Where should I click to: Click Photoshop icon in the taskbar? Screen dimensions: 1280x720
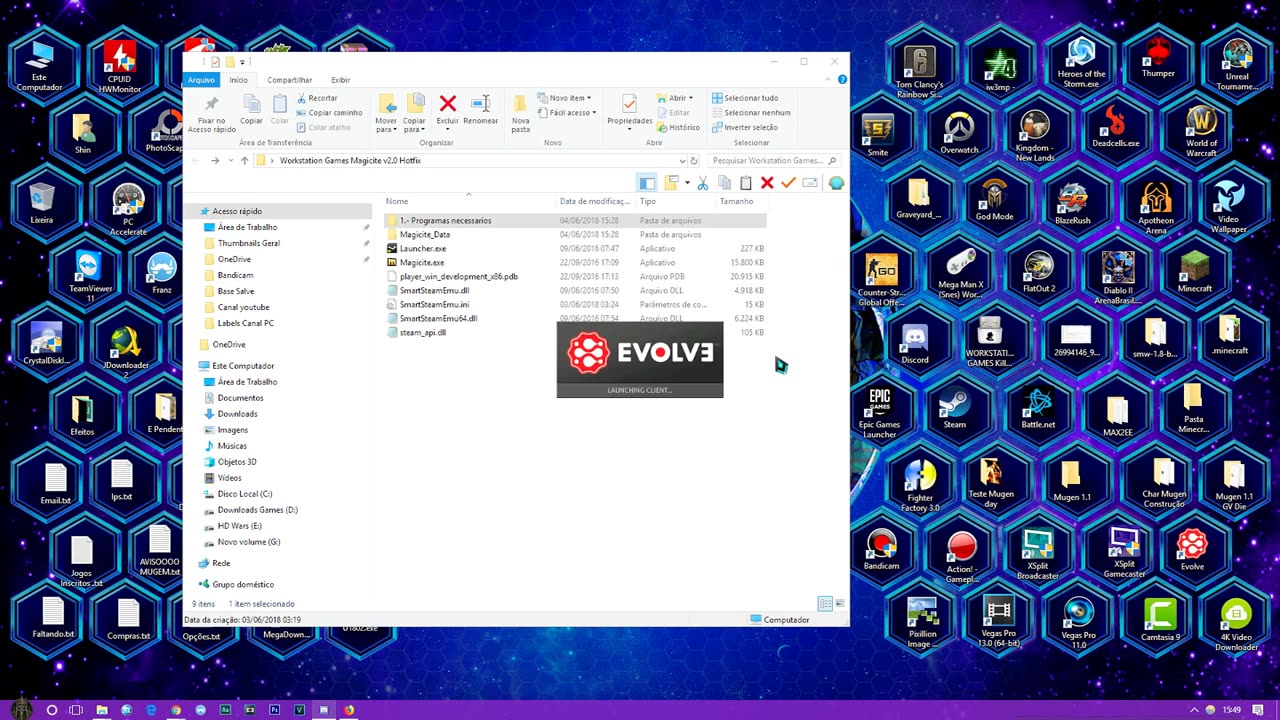[x=274, y=710]
